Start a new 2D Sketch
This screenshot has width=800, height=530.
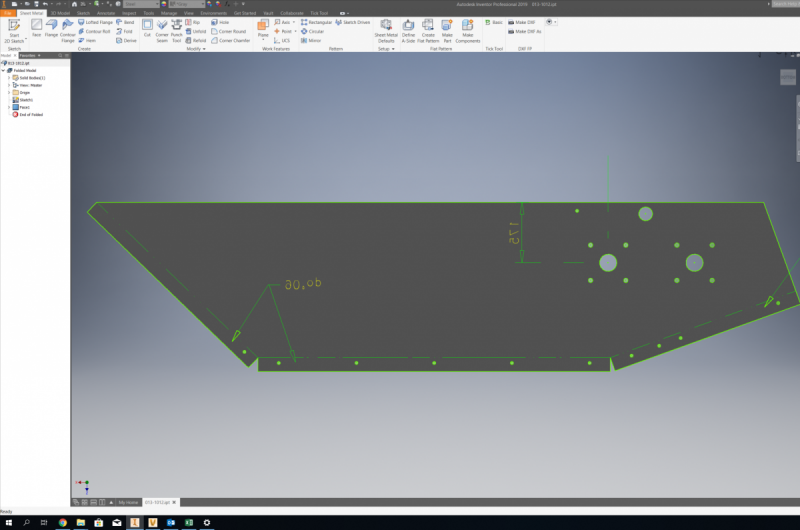point(14,32)
